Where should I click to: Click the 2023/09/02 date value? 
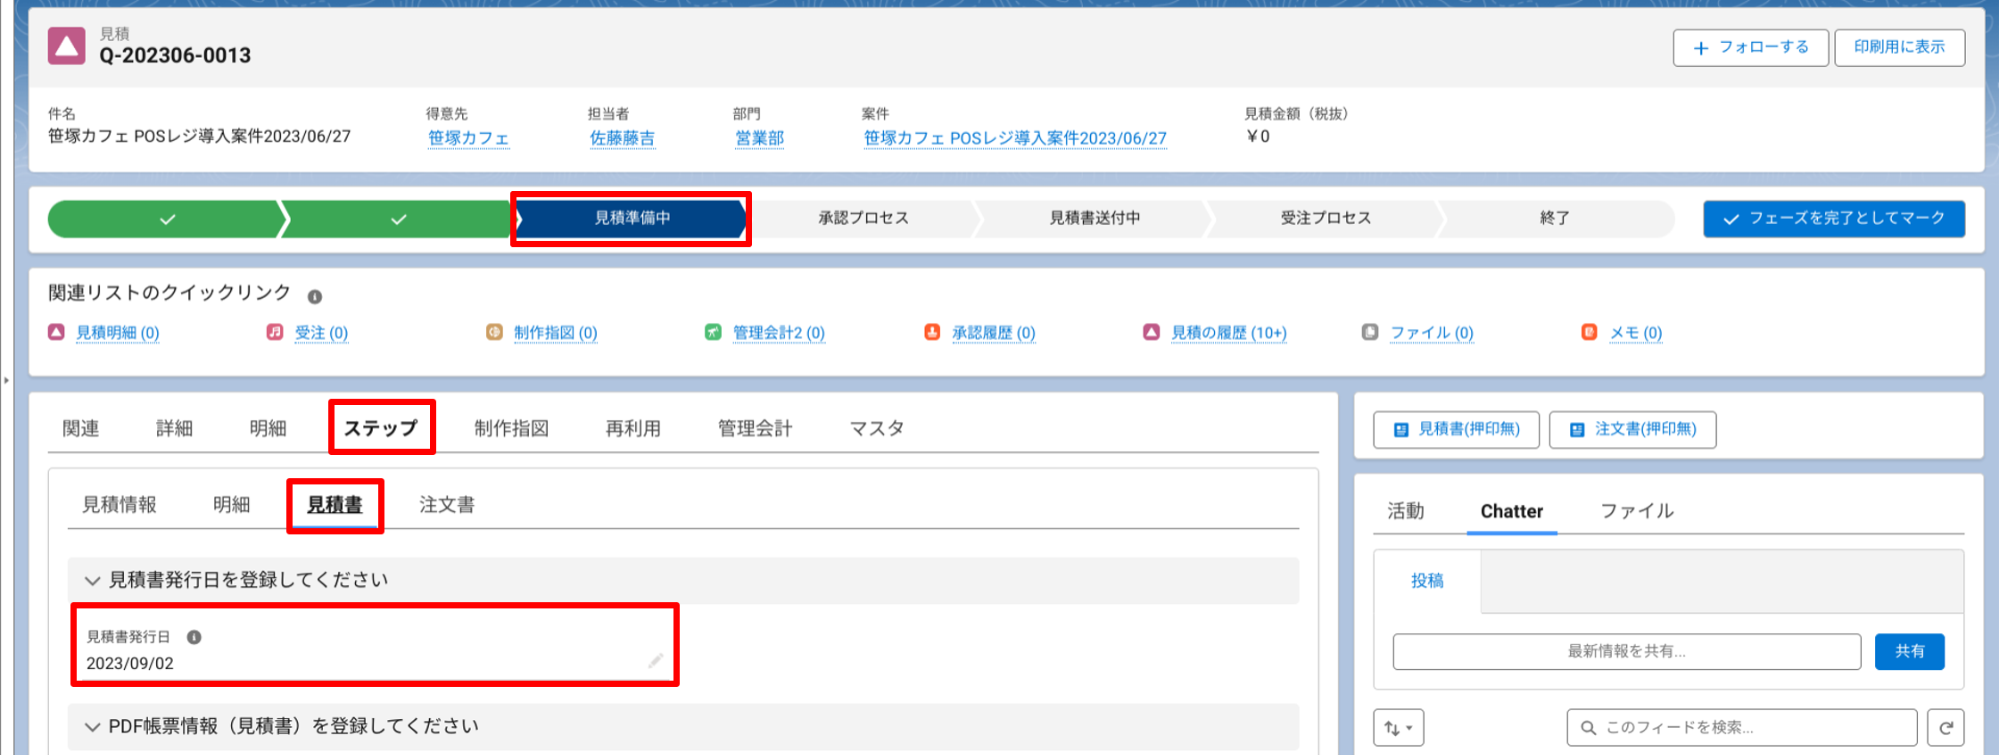[130, 663]
